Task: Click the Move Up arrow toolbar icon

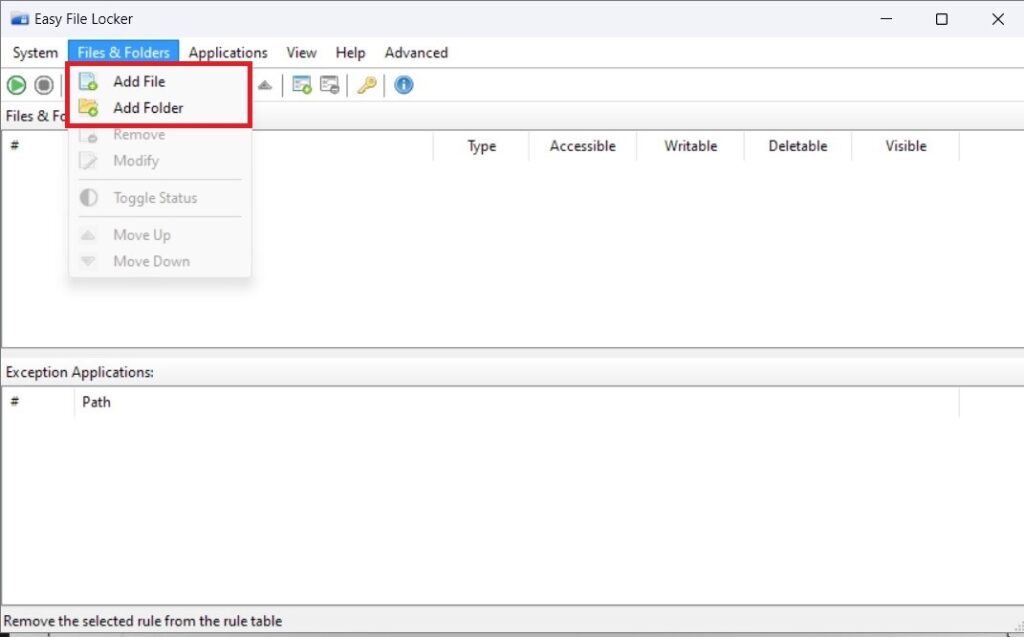Action: point(264,85)
